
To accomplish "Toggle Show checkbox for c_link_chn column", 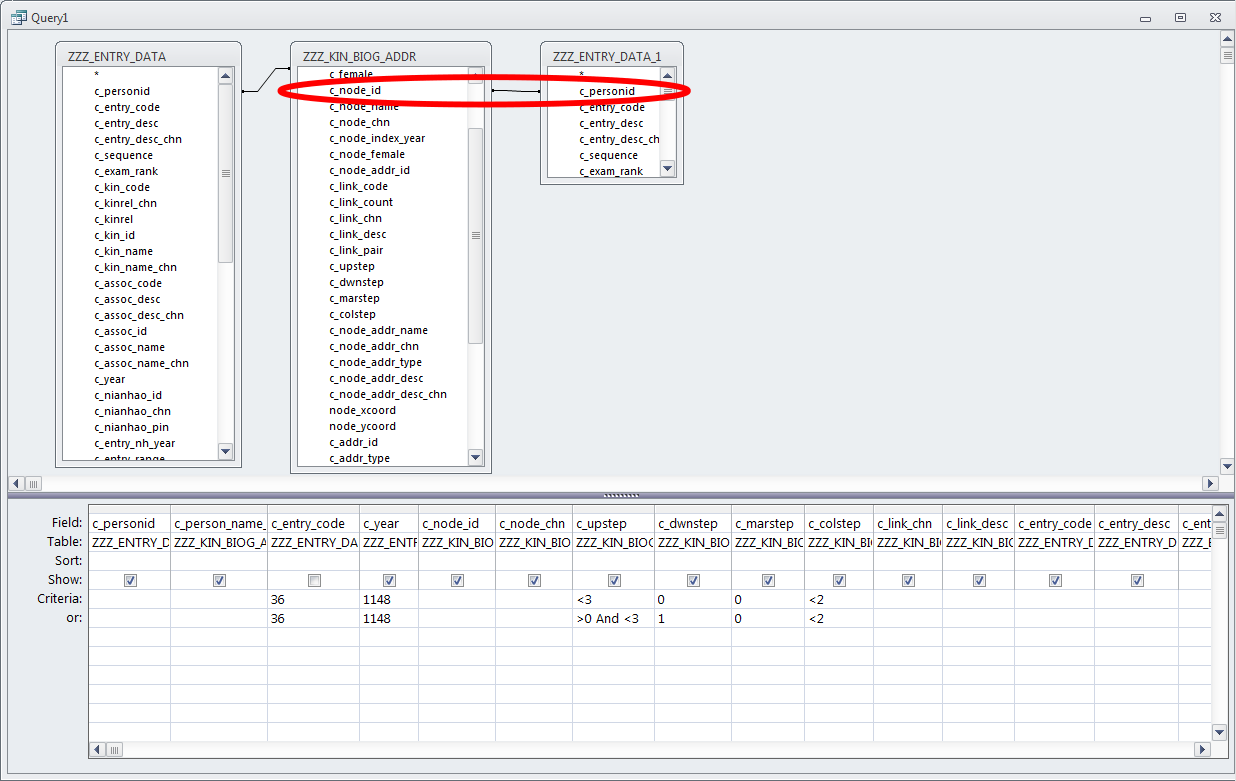I will tap(908, 580).
